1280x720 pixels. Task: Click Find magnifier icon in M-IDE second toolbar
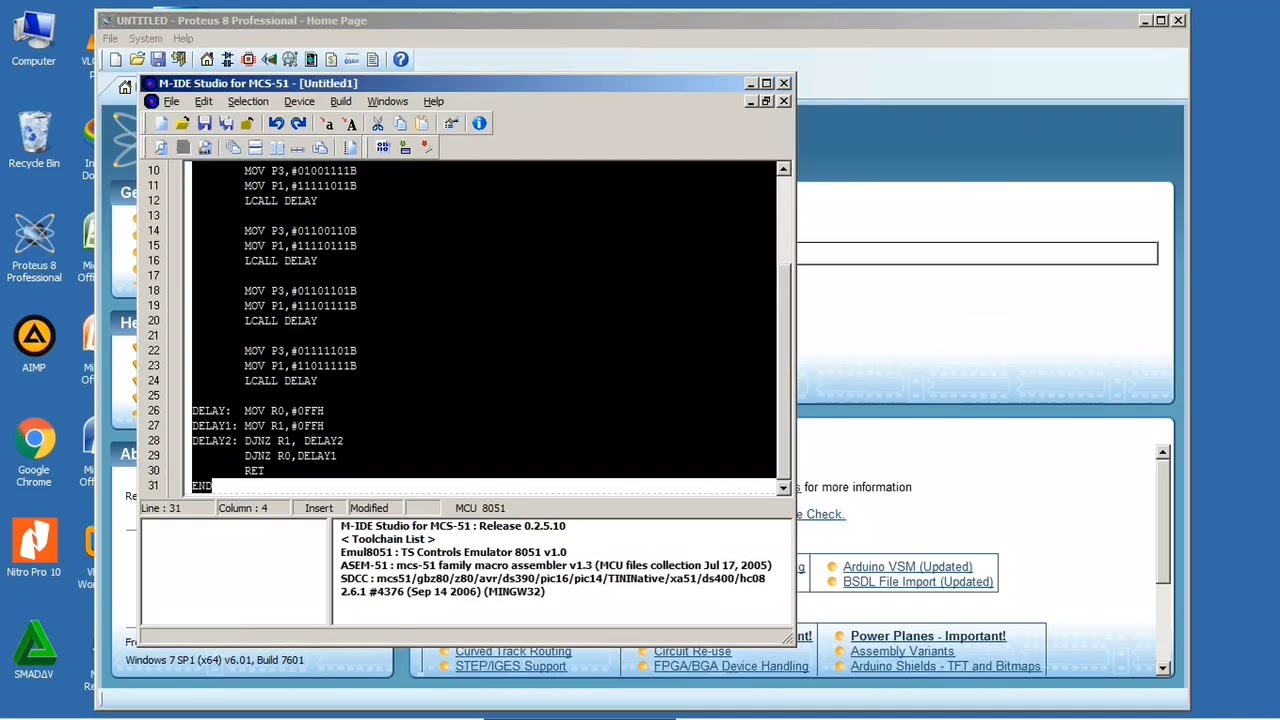point(160,147)
